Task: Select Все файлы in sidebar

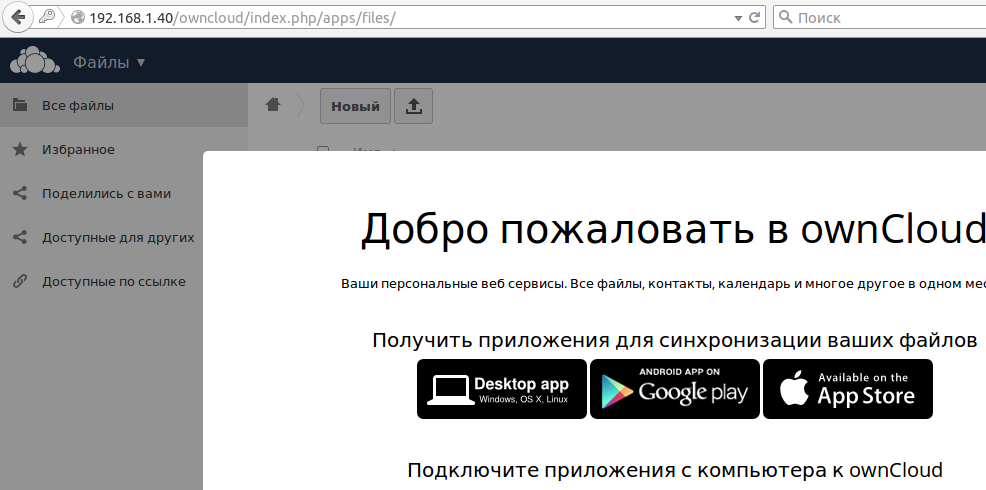Action: point(124,105)
